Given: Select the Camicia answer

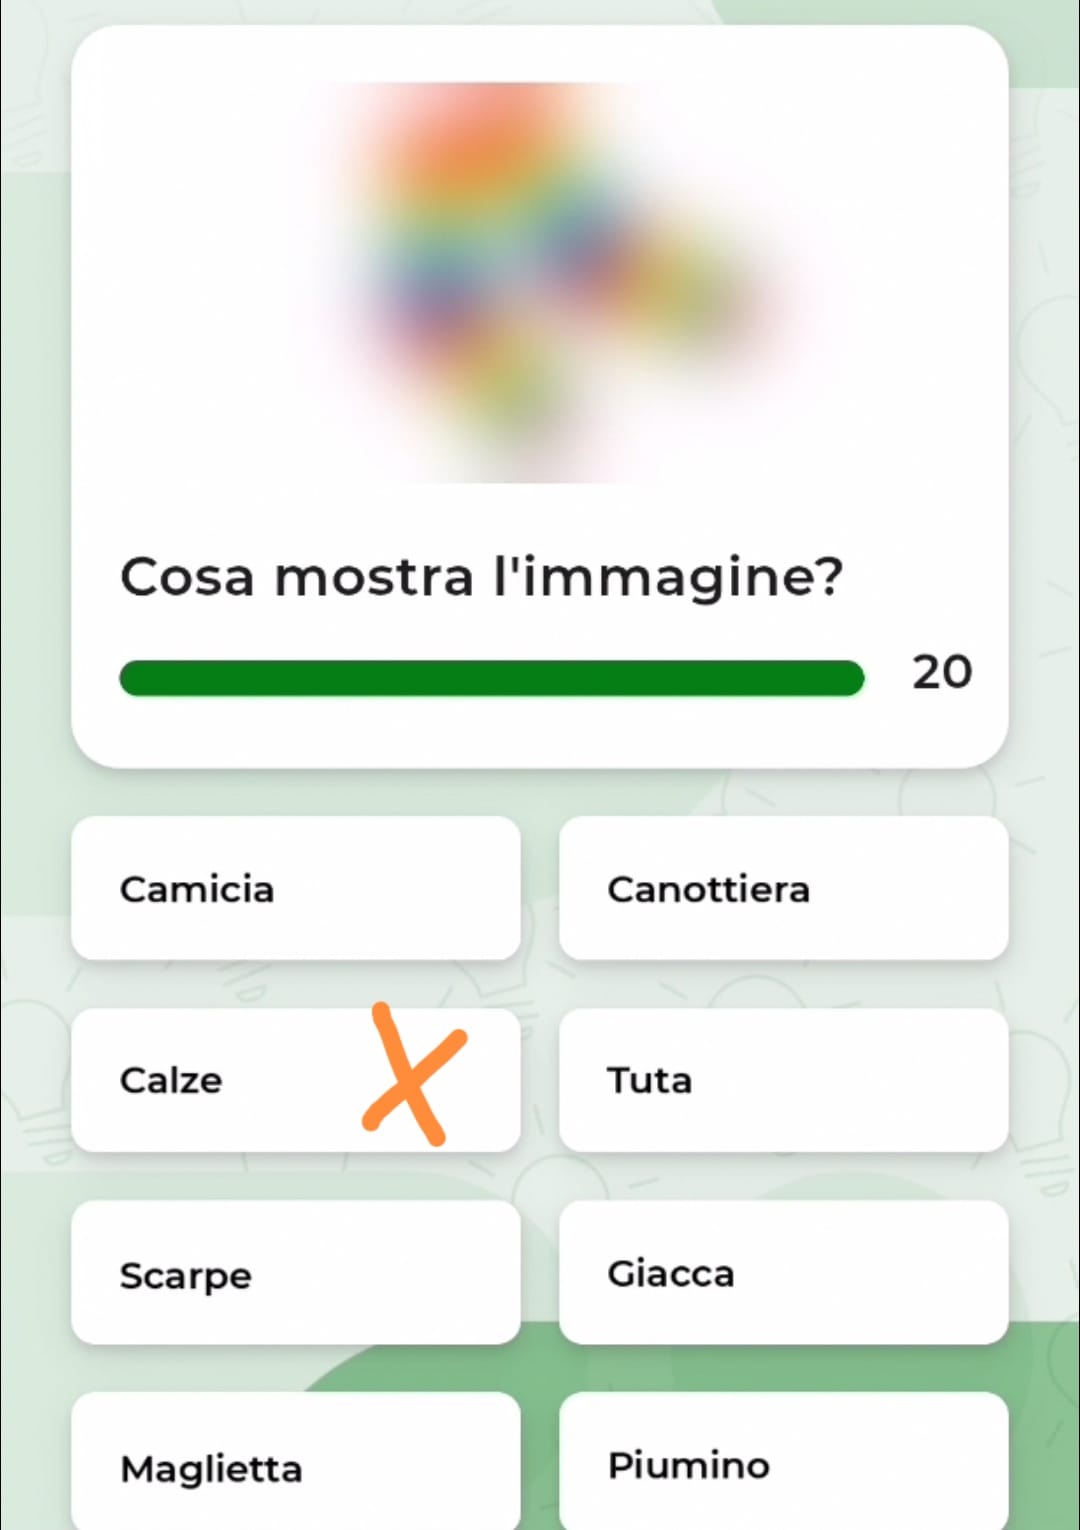Looking at the screenshot, I should pos(295,888).
